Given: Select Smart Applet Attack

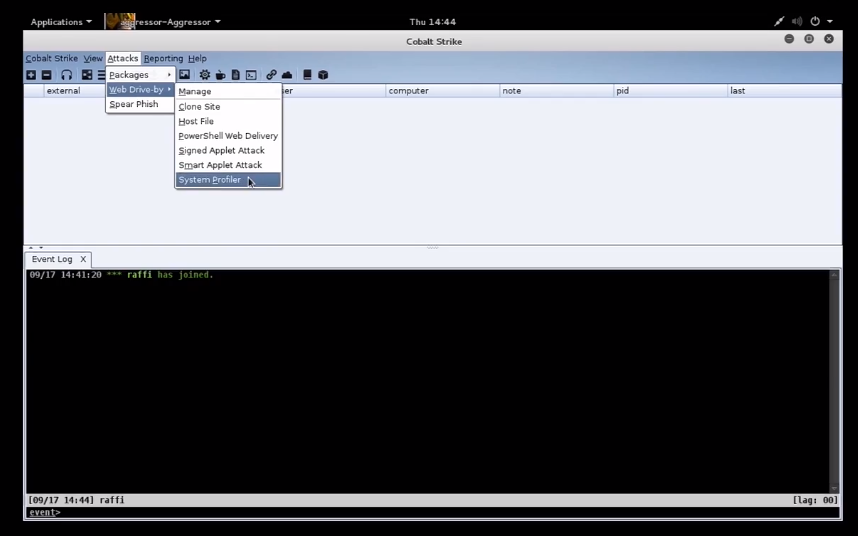Looking at the screenshot, I should pyautogui.click(x=228, y=165).
